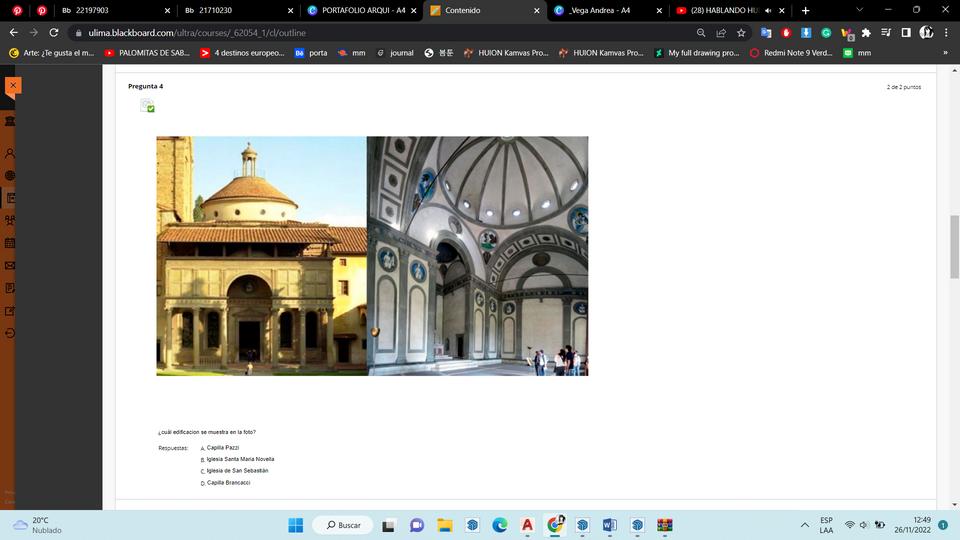Click the Pregunta 4 heading

(146, 86)
